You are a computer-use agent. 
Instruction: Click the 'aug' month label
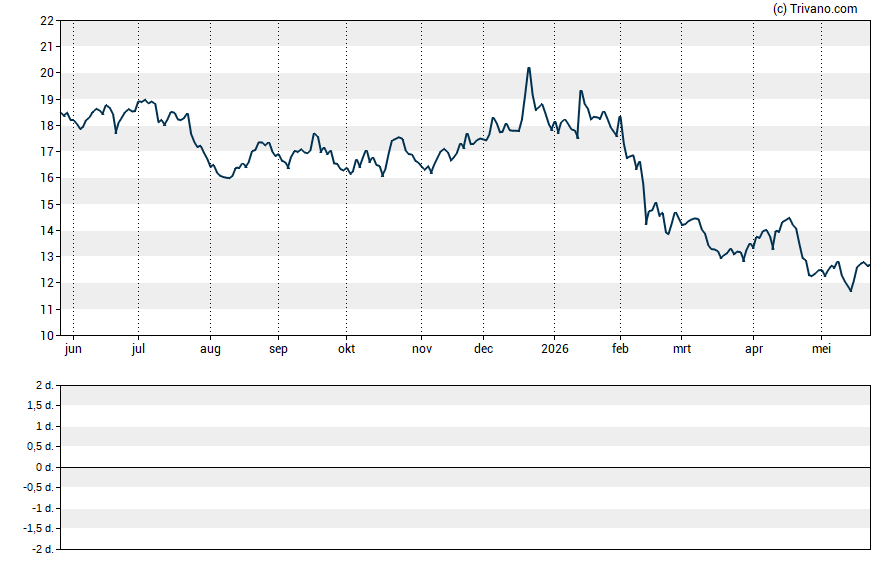click(x=210, y=349)
